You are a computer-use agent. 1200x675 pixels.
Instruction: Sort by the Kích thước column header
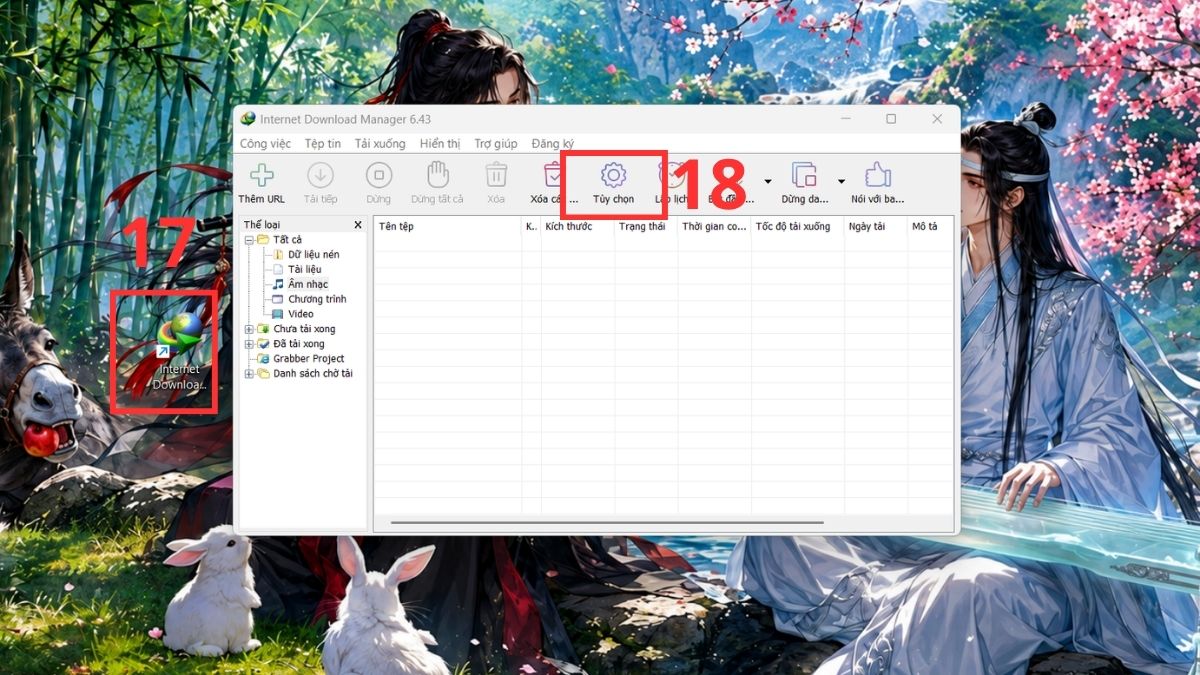click(x=578, y=227)
